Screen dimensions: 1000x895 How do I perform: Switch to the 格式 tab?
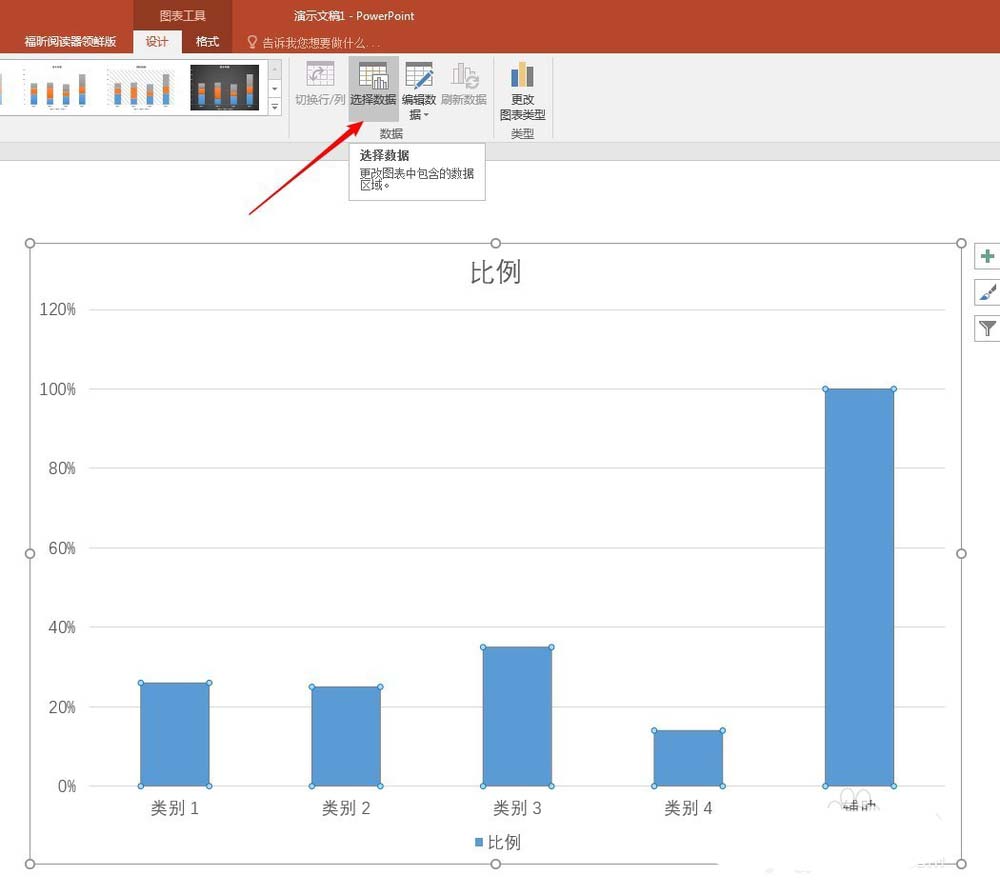click(207, 42)
